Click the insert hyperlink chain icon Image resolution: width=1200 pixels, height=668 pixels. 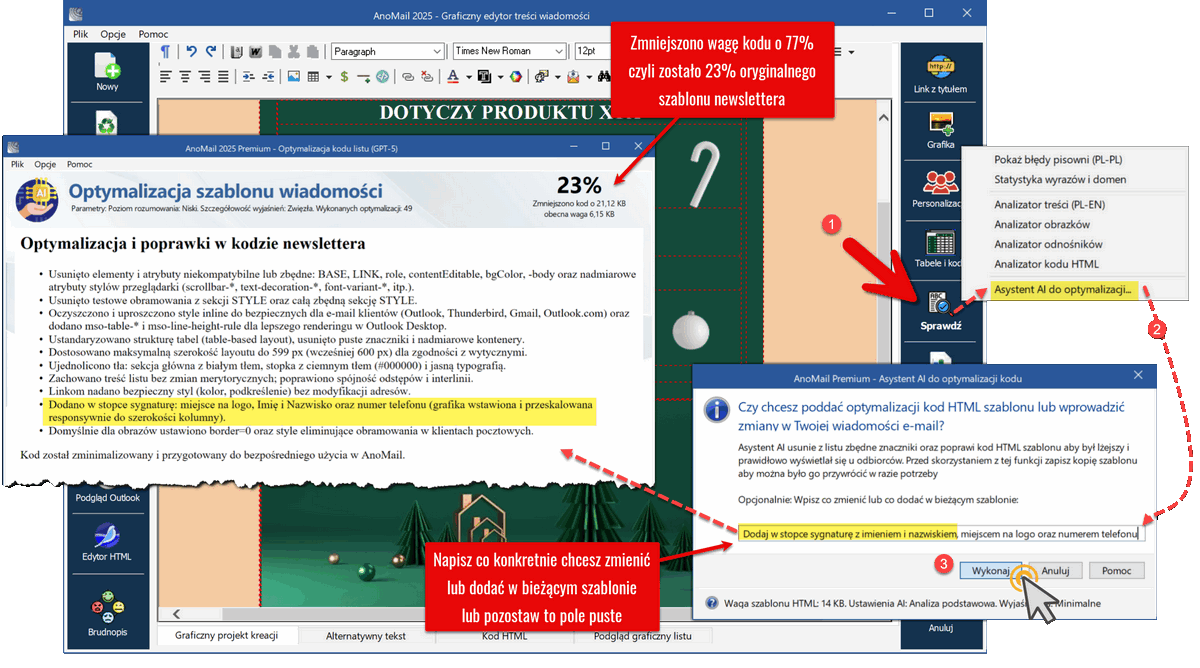(x=408, y=77)
